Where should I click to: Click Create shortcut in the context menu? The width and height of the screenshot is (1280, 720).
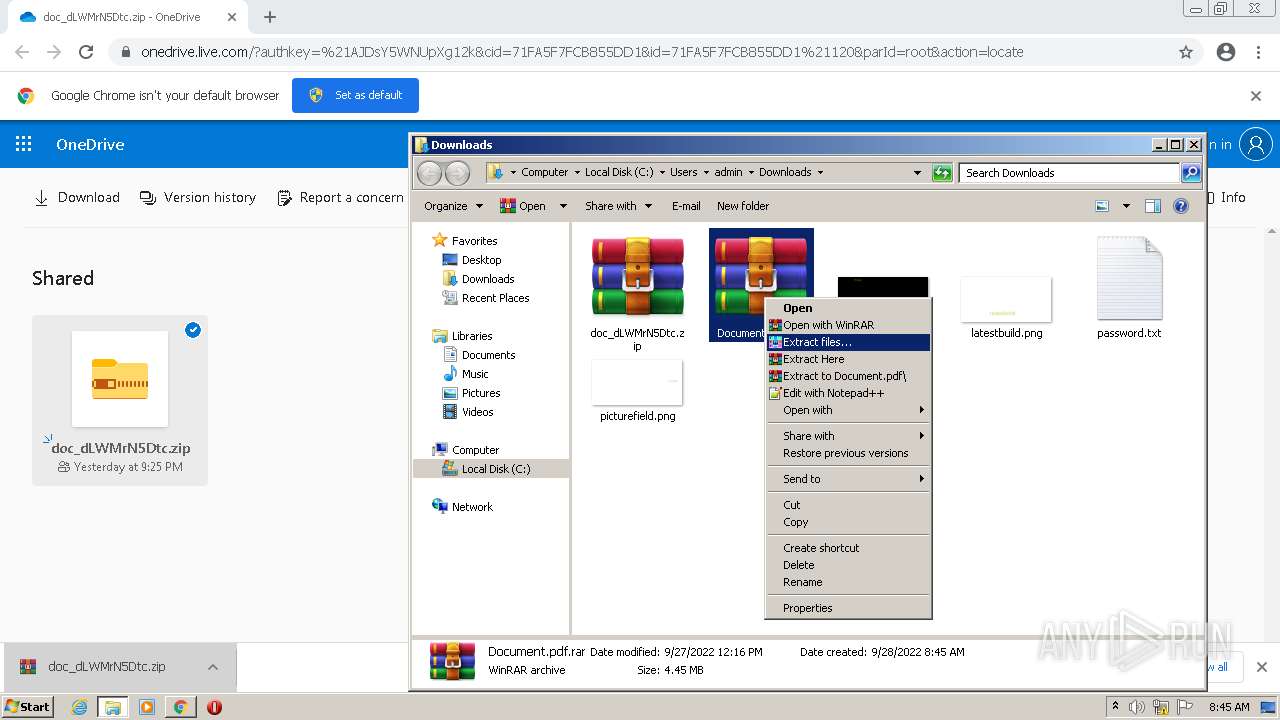point(848,548)
